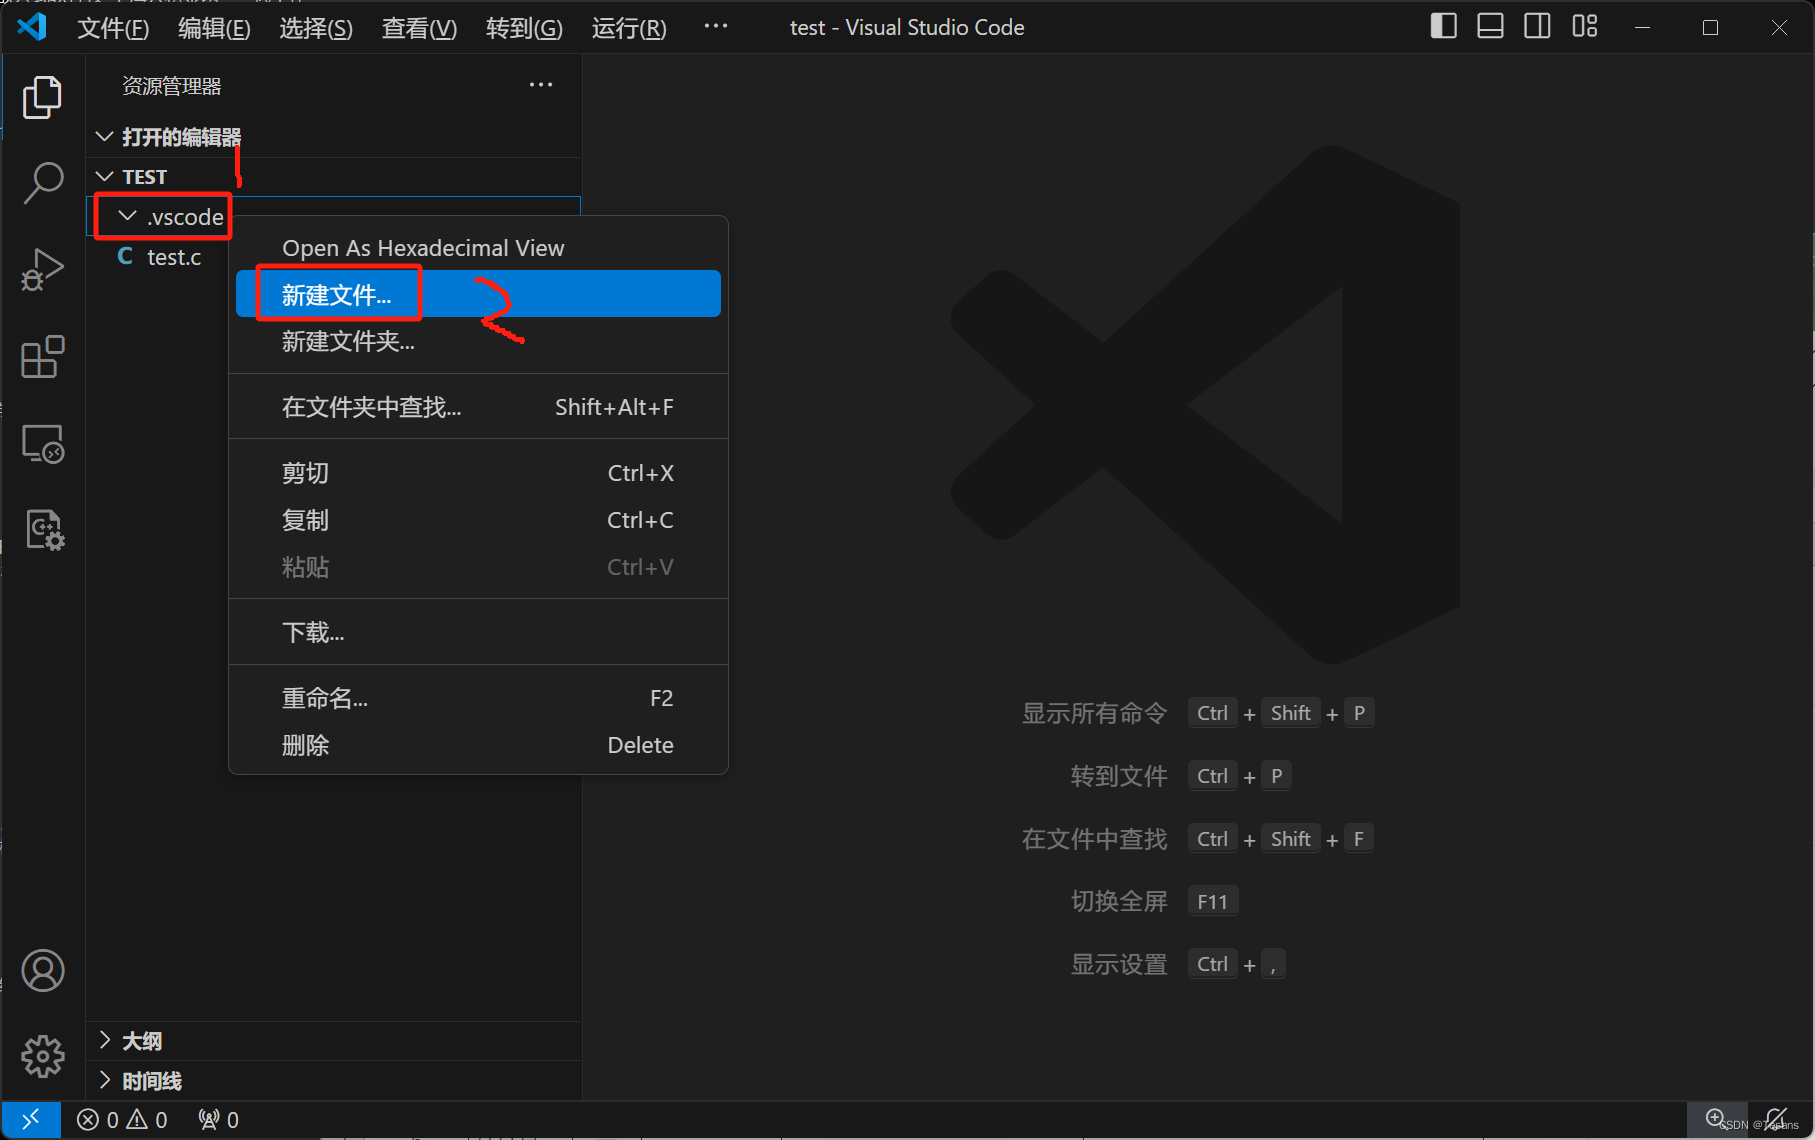
Task: Toggle bottom panel layout icon
Action: pyautogui.click(x=1490, y=27)
